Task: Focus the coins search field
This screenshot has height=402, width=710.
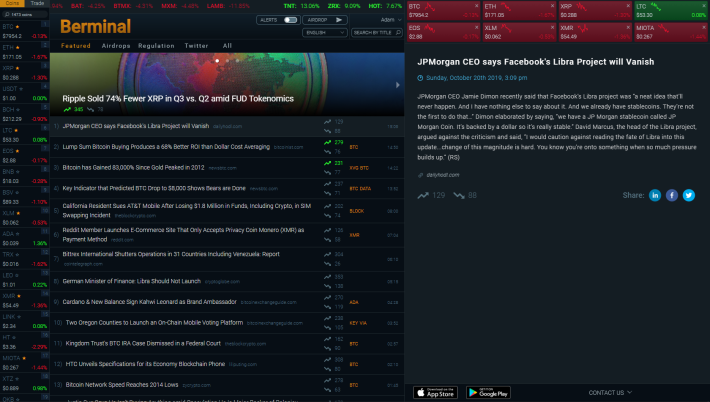Action: [25, 14]
